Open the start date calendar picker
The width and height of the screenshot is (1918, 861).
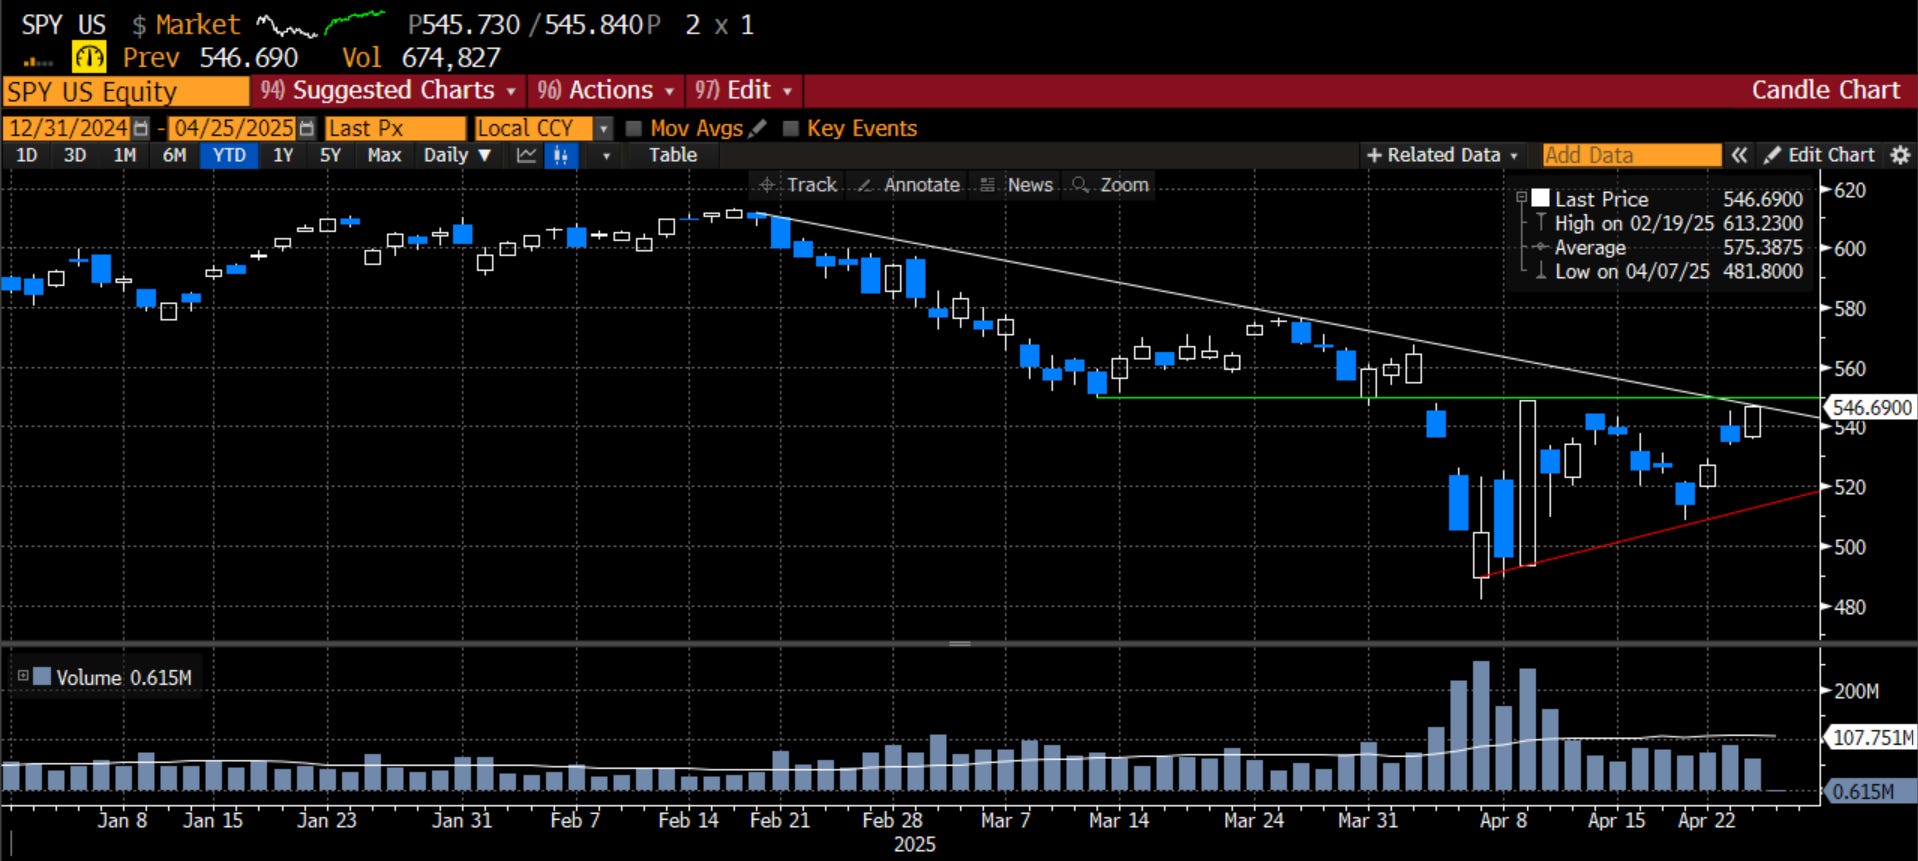pyautogui.click(x=141, y=129)
